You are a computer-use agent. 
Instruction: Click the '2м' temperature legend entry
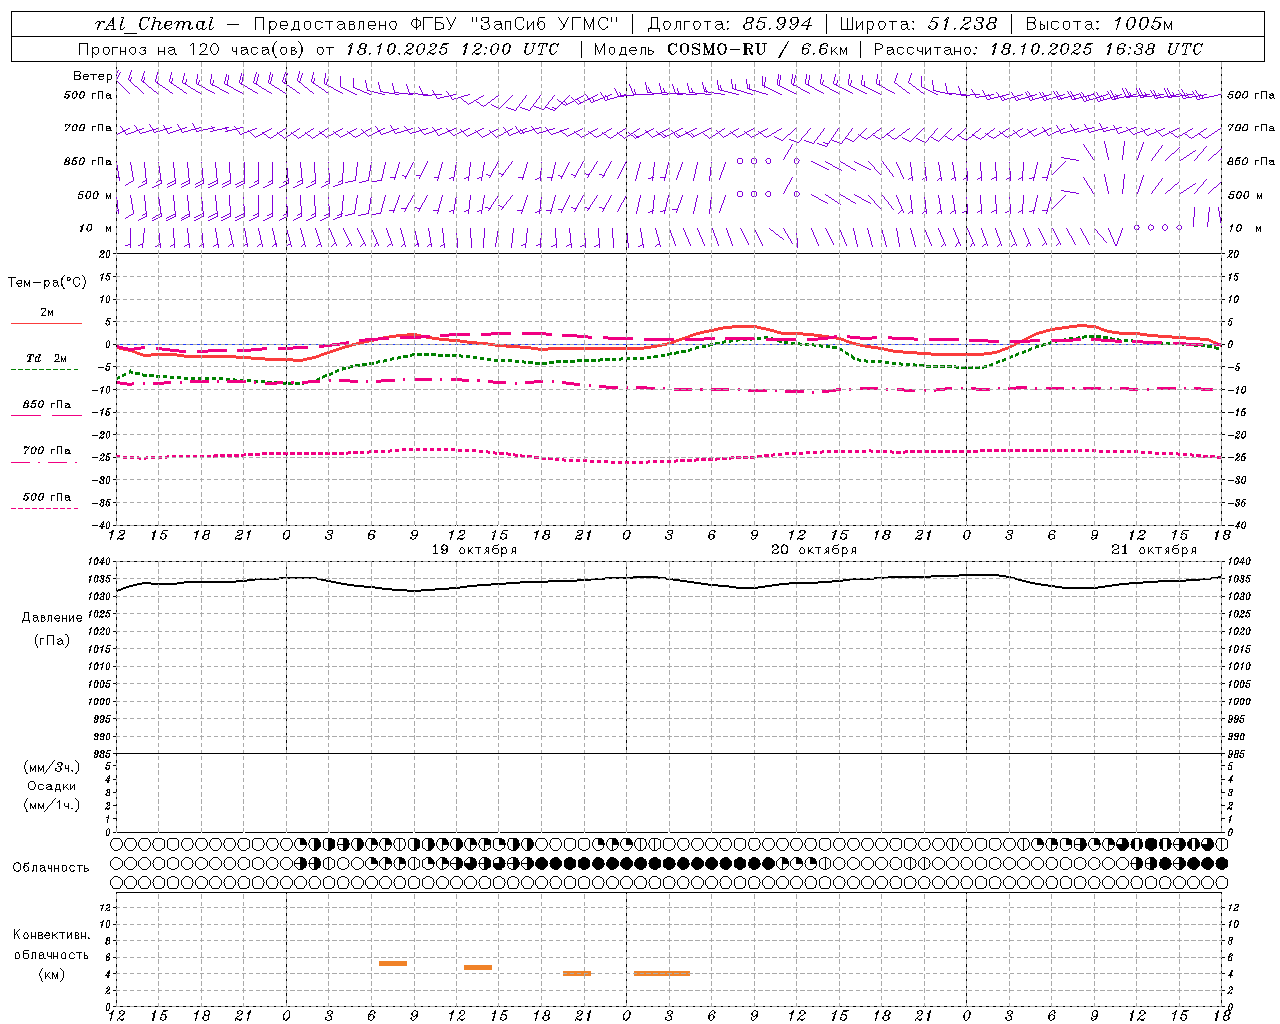click(47, 313)
